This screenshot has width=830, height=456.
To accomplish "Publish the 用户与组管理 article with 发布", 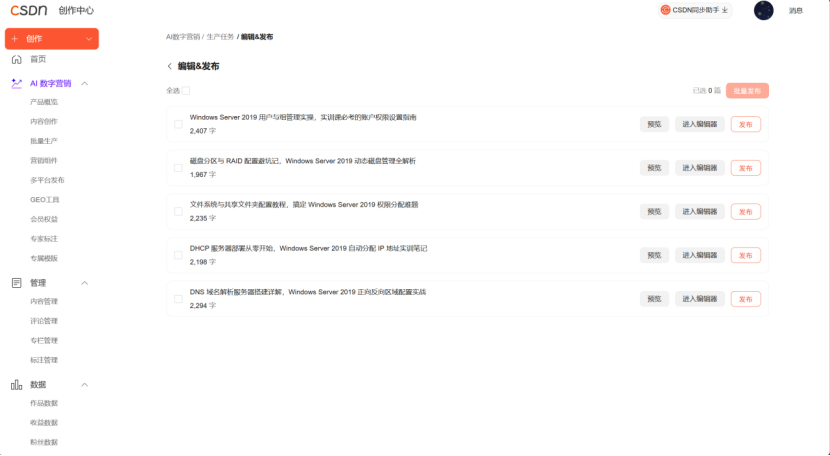I will pyautogui.click(x=746, y=124).
